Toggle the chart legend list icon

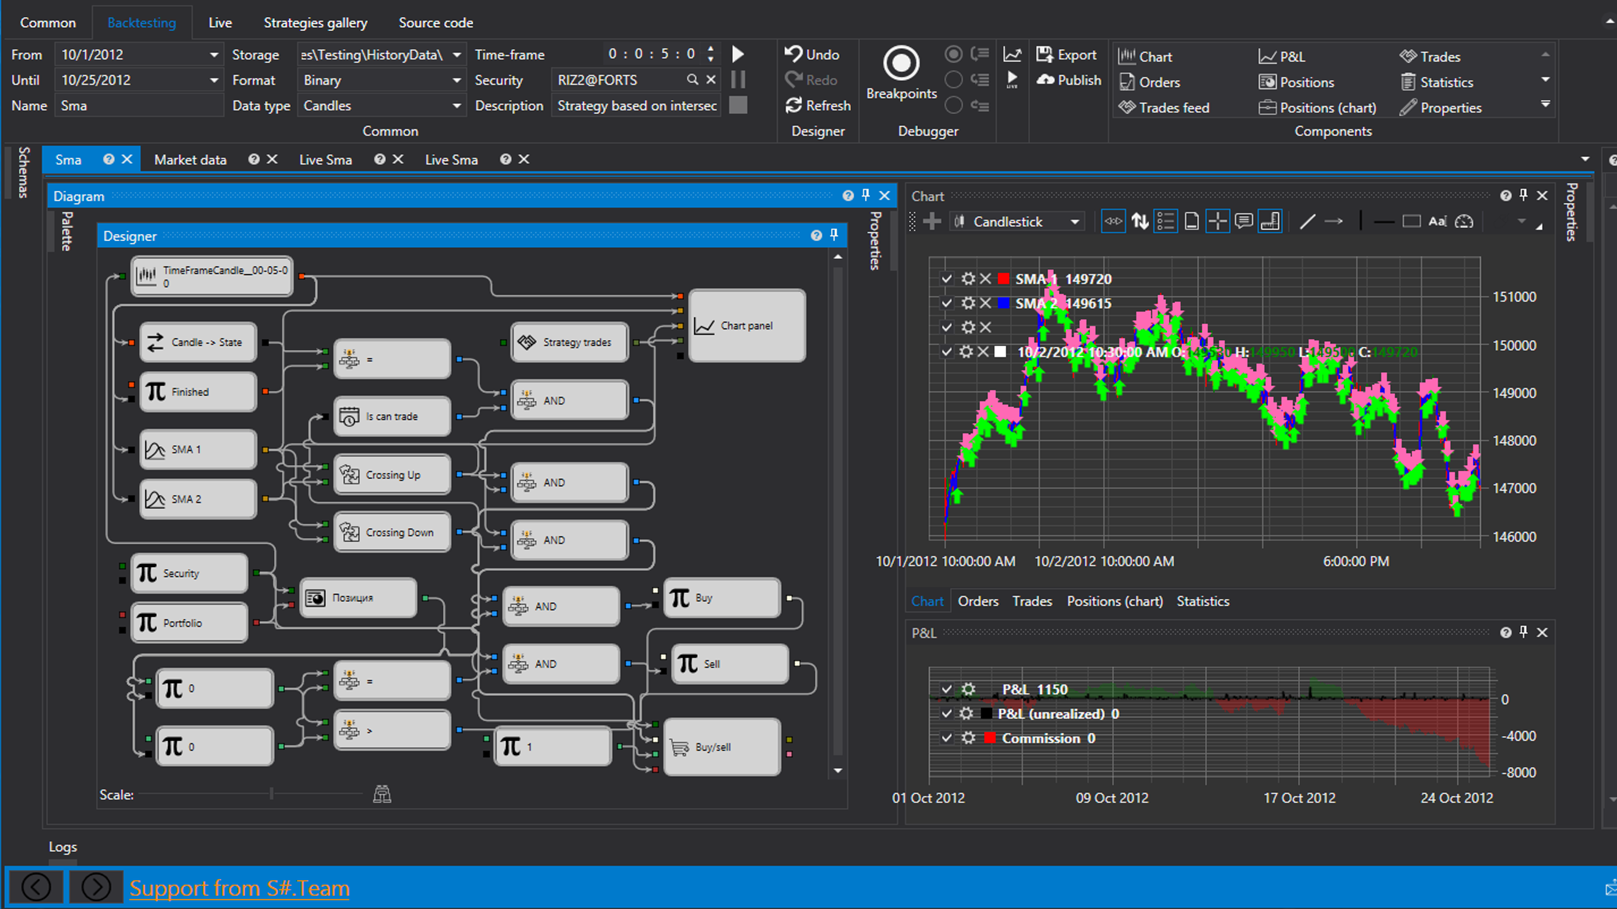(x=1165, y=221)
